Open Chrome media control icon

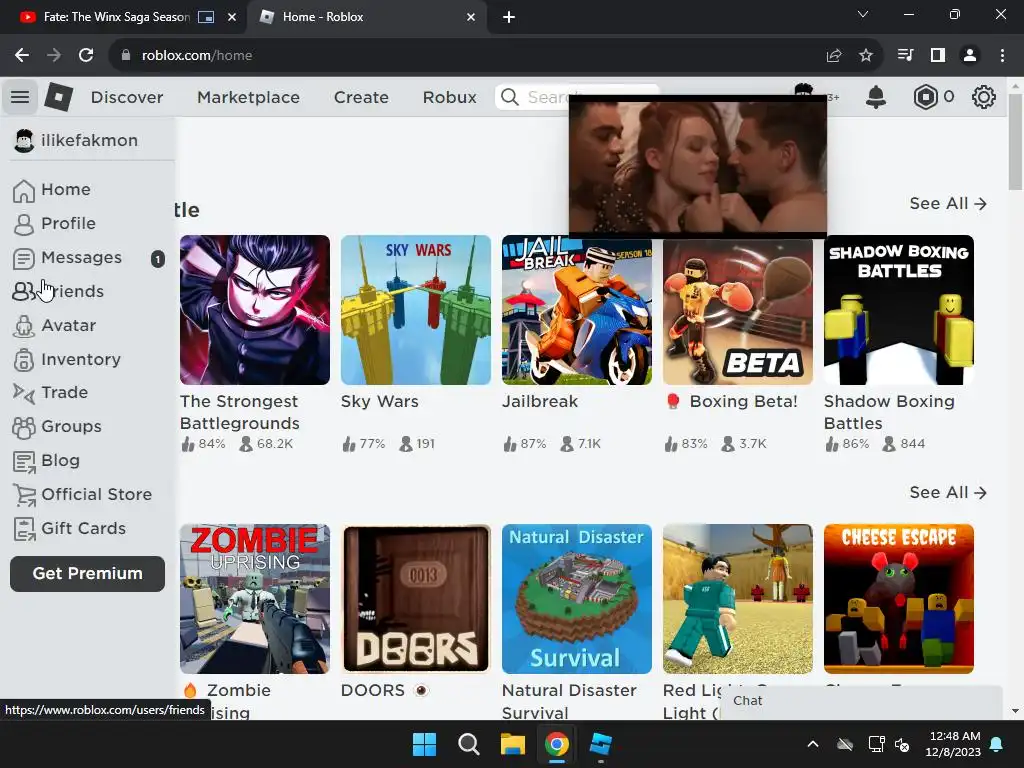905,56
